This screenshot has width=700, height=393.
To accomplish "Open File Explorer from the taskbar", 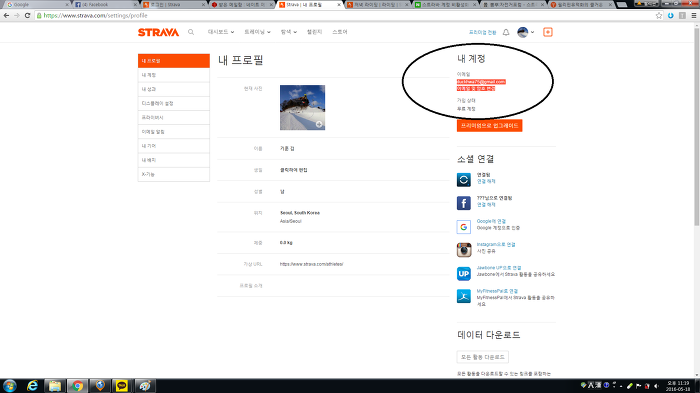I will 55,385.
